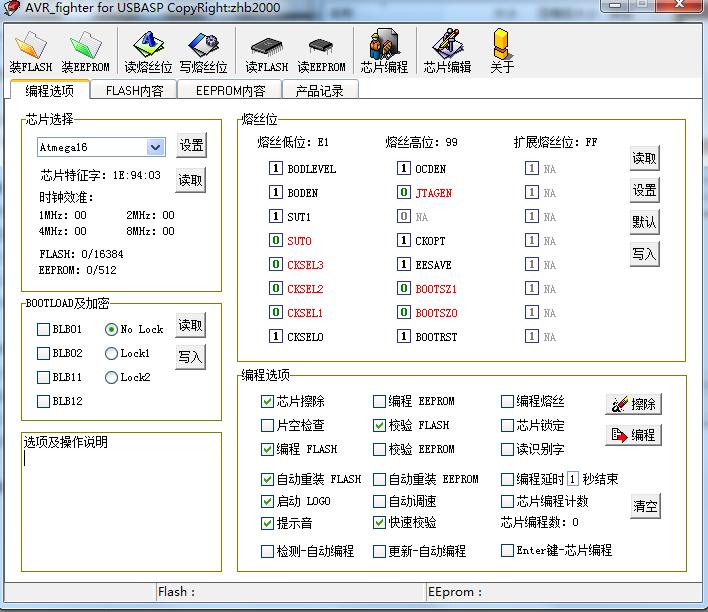The image size is (708, 612).
Task: Expand the Atmega16 chip selection dropdown
Action: pyautogui.click(x=155, y=147)
